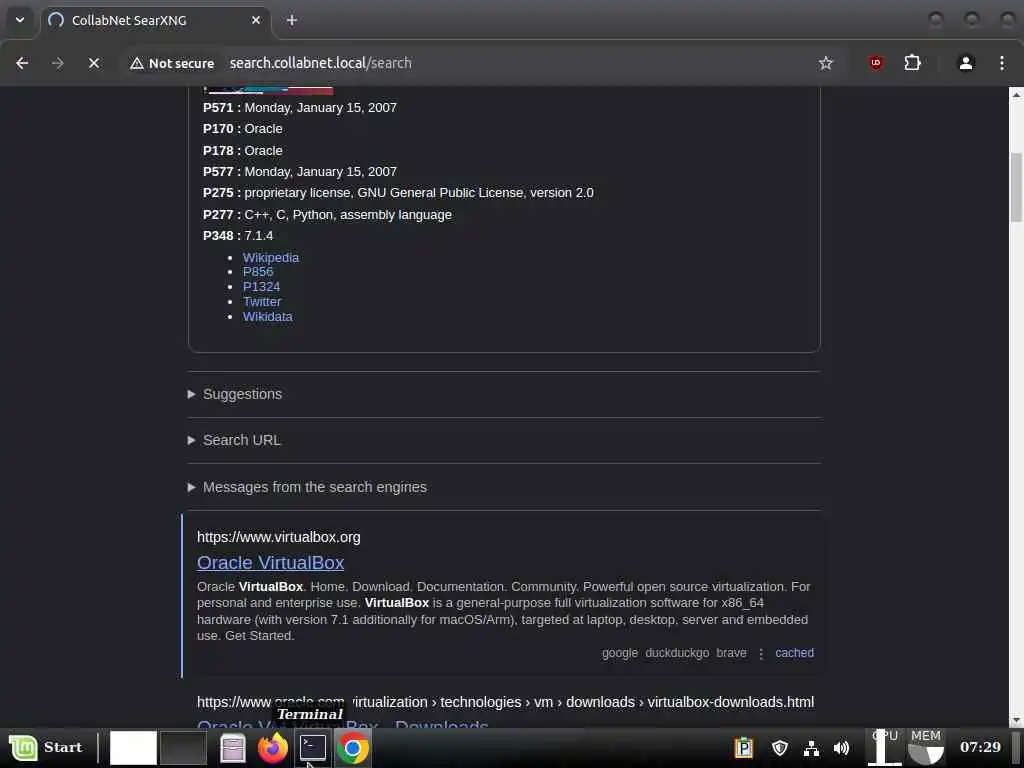This screenshot has height=768, width=1024.
Task: Click the P348 version 7.1.4 text
Action: (x=238, y=236)
